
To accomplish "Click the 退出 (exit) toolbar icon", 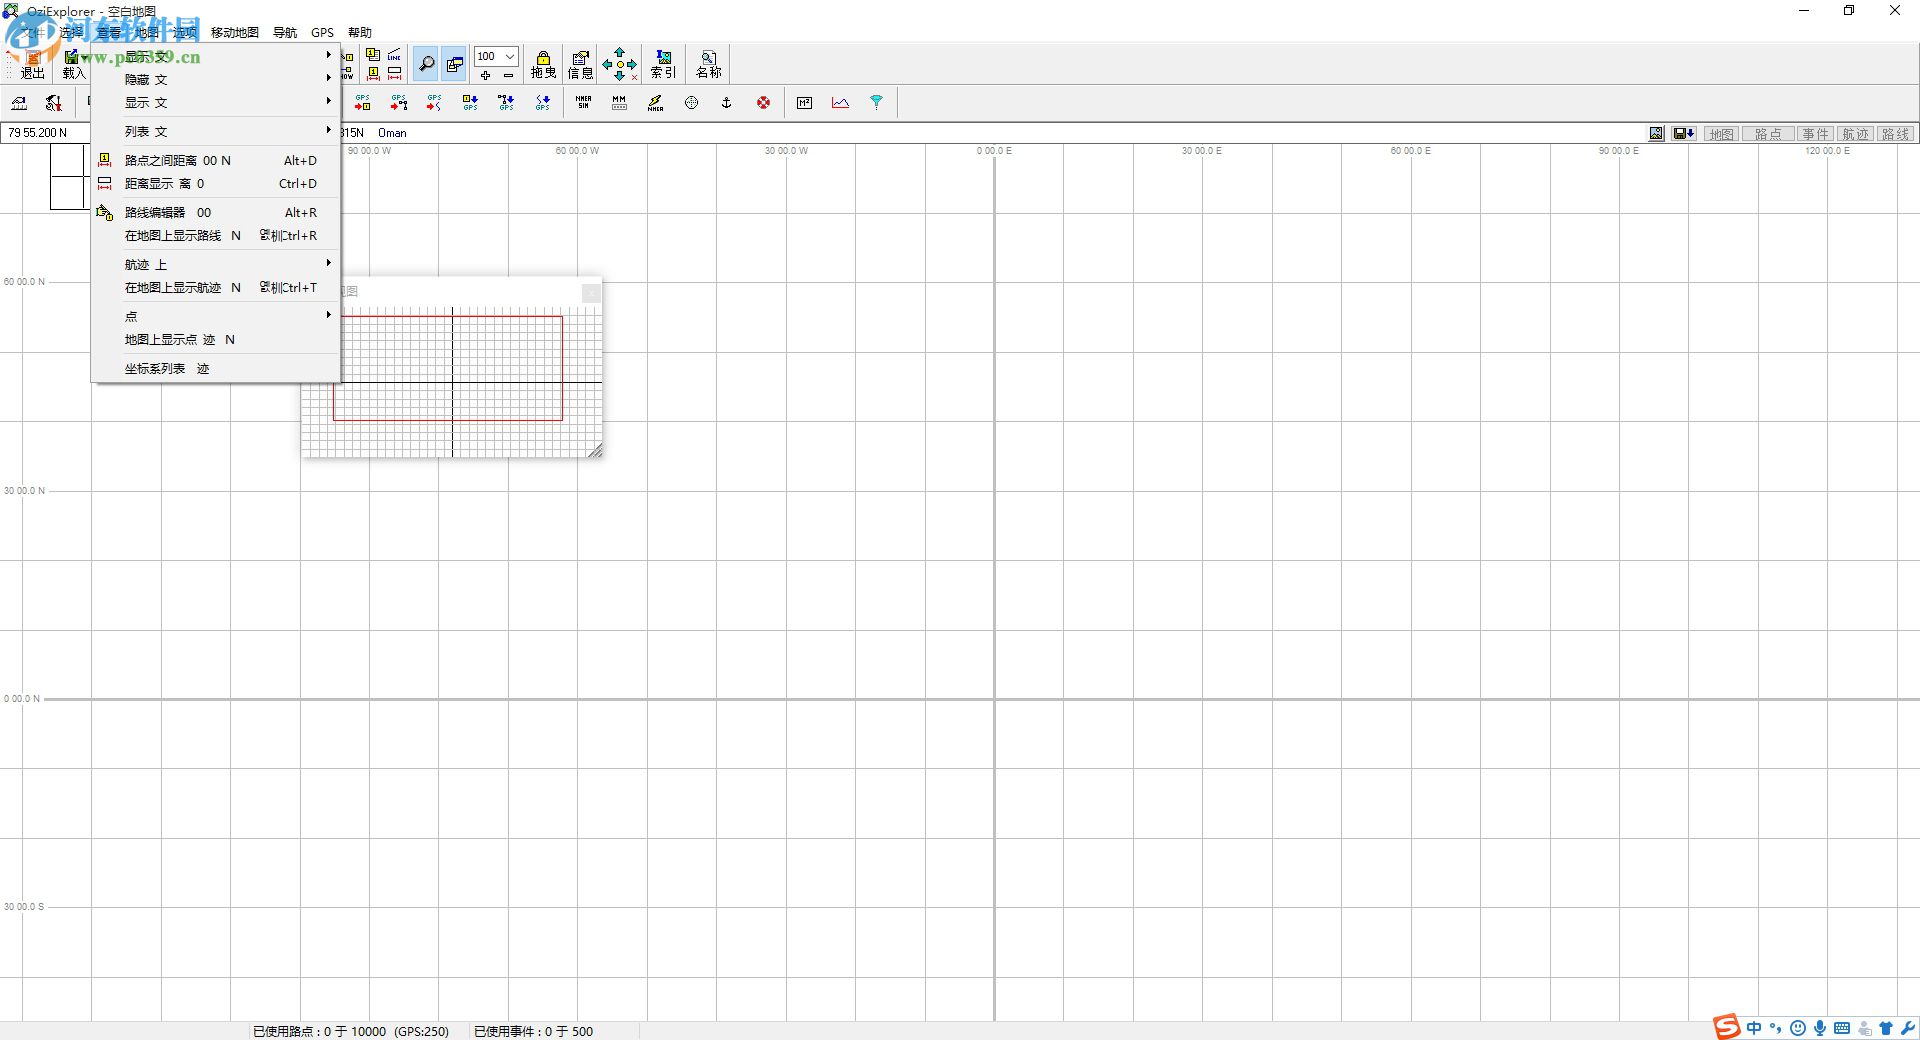I will click(32, 65).
